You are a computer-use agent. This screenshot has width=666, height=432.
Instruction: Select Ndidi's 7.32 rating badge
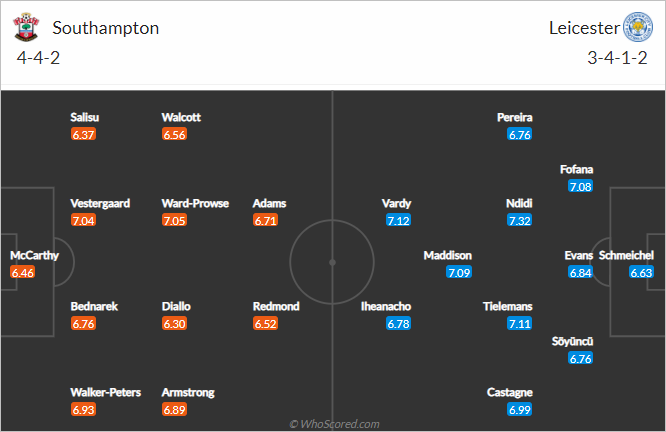click(x=519, y=220)
